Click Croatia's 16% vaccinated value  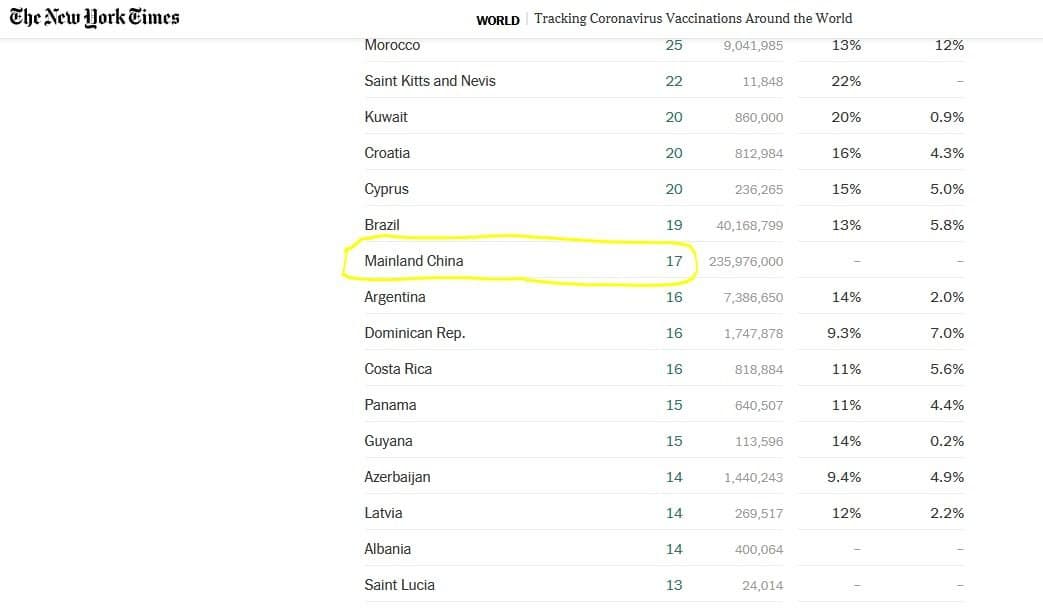pyautogui.click(x=846, y=153)
